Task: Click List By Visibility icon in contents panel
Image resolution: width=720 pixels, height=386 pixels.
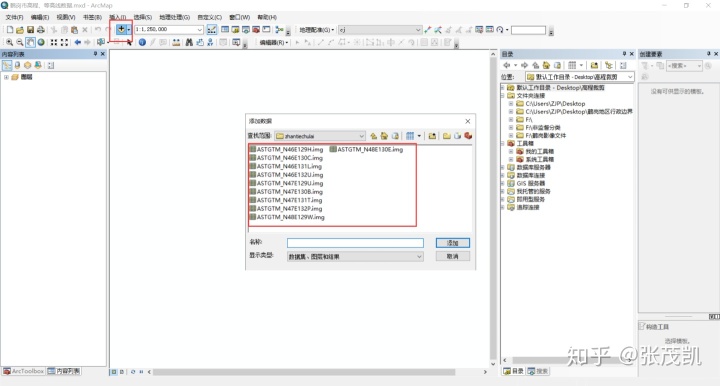Action: 28,65
